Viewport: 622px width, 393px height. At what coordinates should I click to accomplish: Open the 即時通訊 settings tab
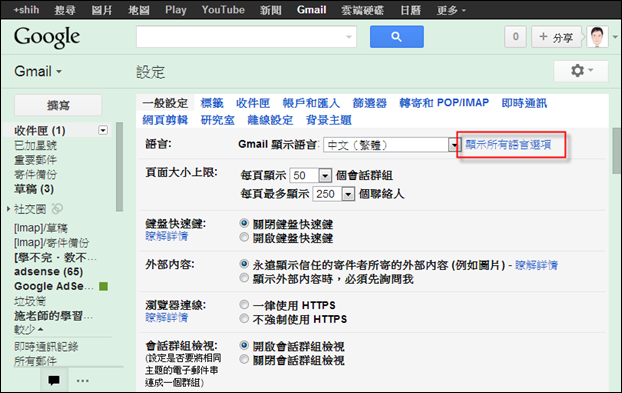[524, 103]
